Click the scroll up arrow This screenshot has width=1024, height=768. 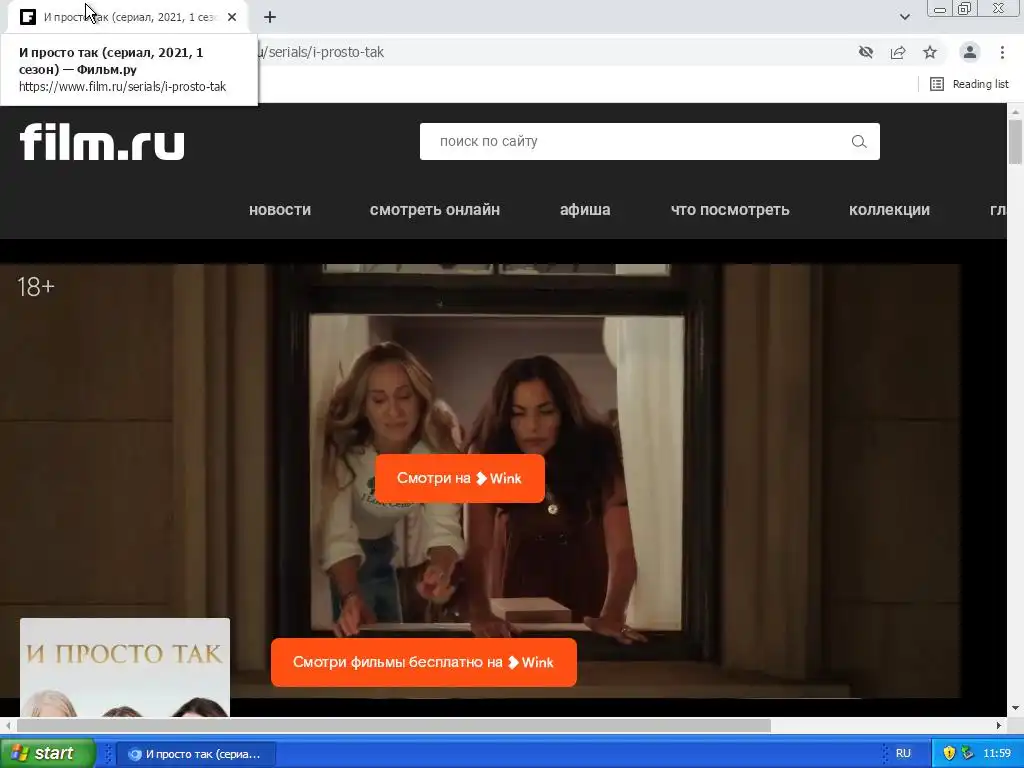1016,112
